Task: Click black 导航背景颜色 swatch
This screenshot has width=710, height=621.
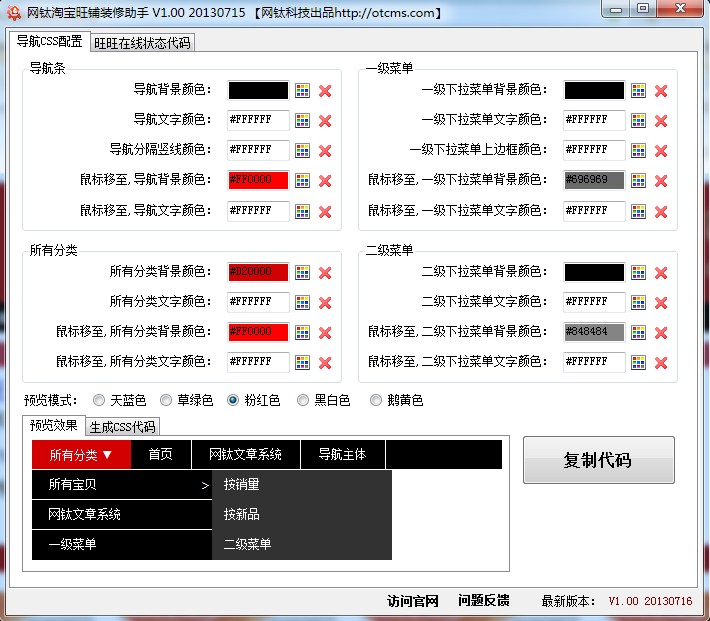Action: click(x=258, y=90)
